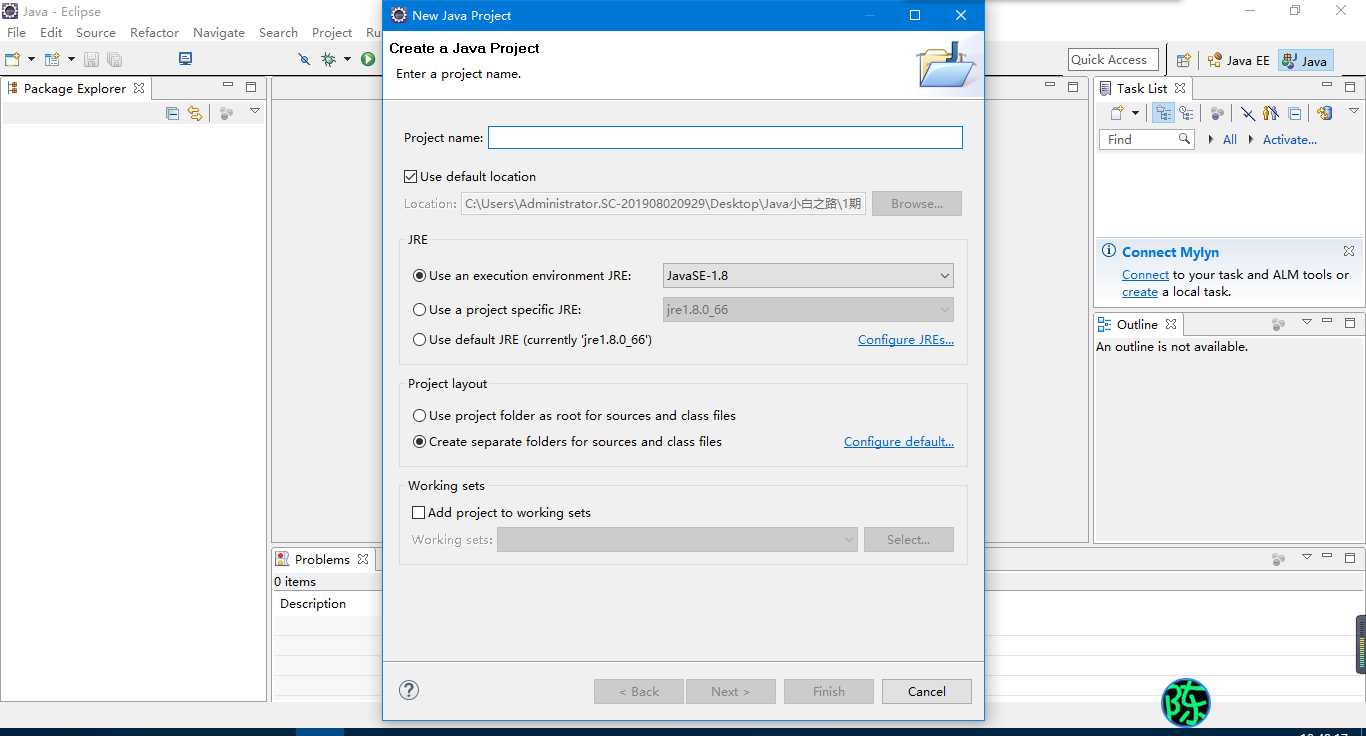Open the Working sets combo box
This screenshot has height=736, width=1366.
pos(677,539)
